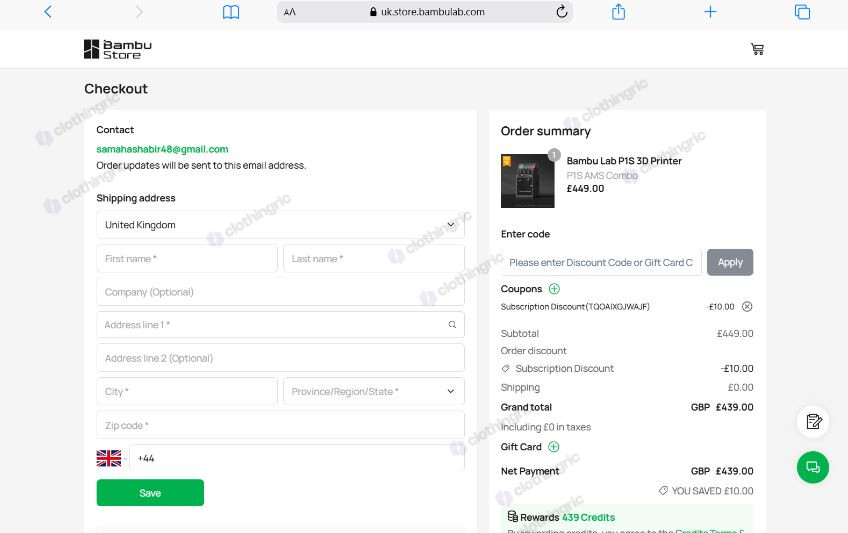Click the Grand total GBP £439.00 amount

pyautogui.click(x=722, y=407)
